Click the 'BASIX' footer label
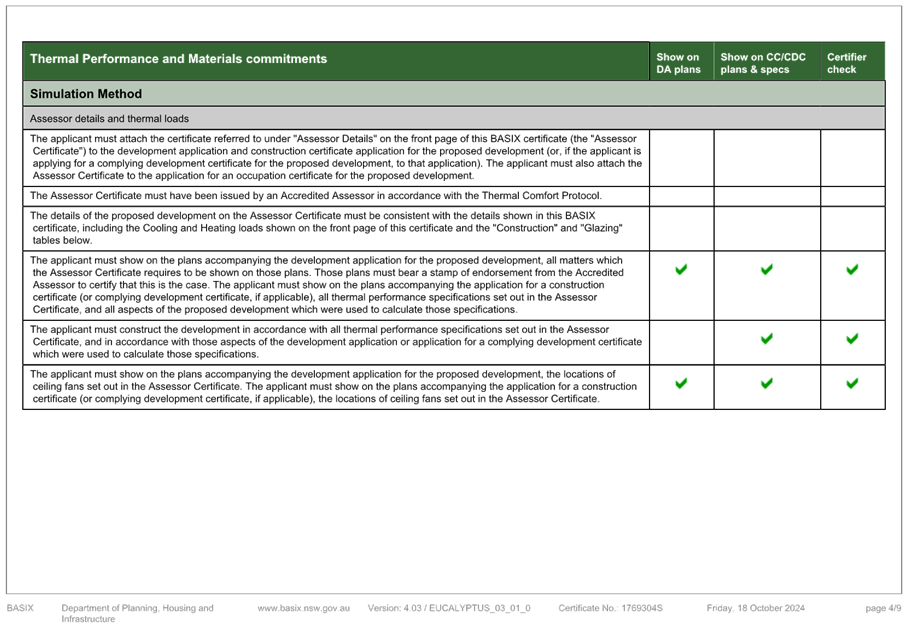Viewport: 907px width, 626px height. [20, 608]
